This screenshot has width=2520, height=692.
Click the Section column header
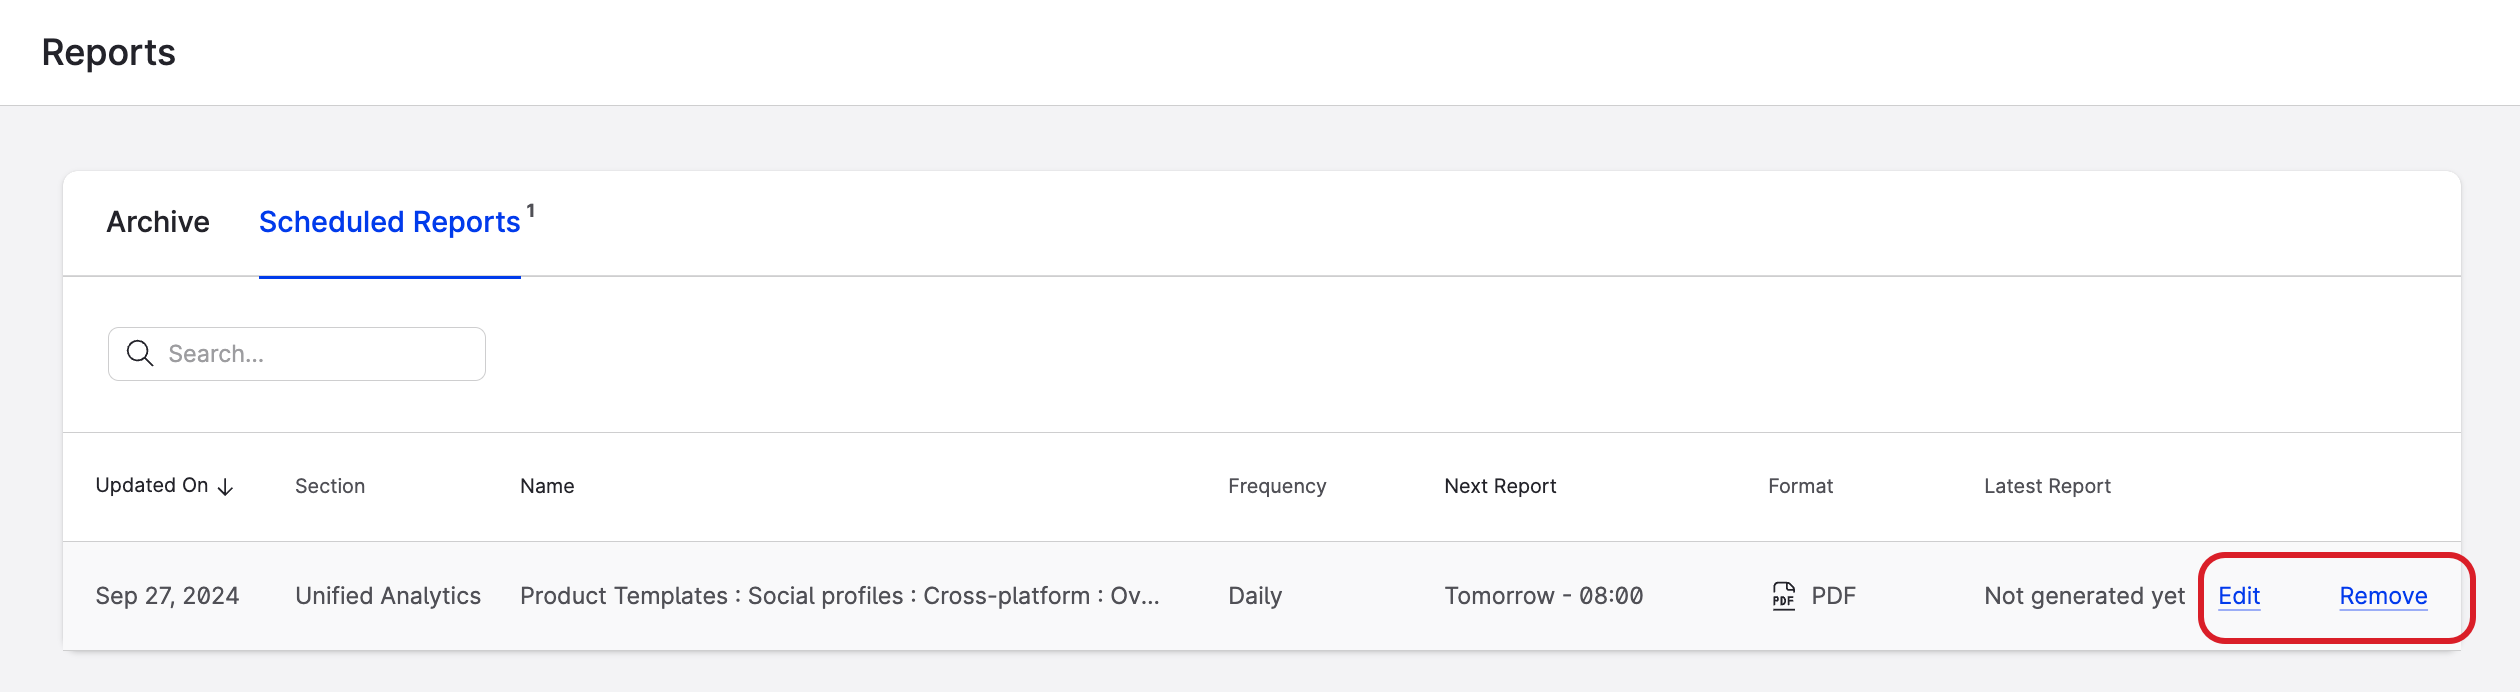[330, 486]
